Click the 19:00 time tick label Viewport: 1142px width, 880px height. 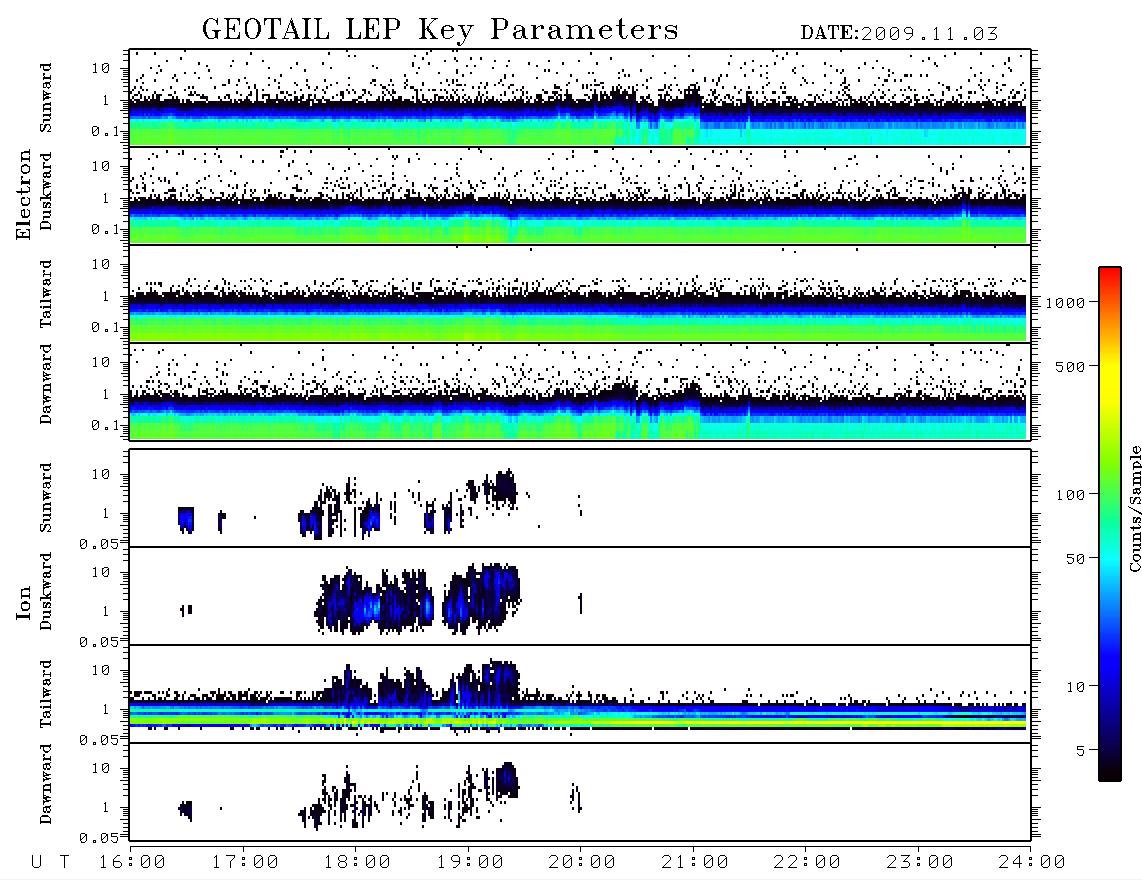(x=470, y=863)
